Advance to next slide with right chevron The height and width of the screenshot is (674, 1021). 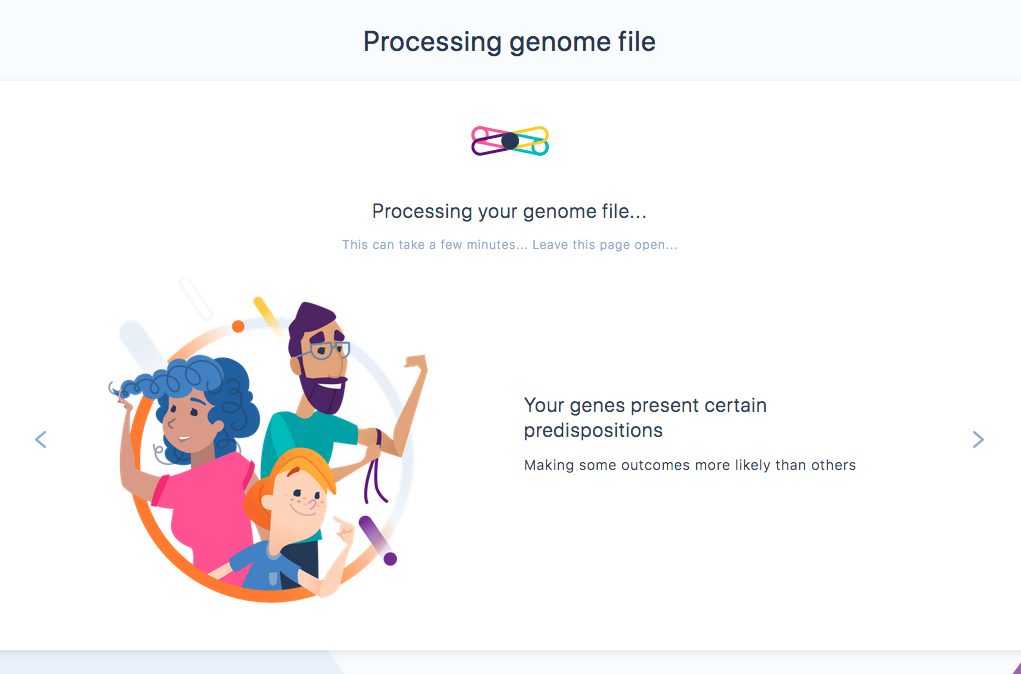[978, 439]
